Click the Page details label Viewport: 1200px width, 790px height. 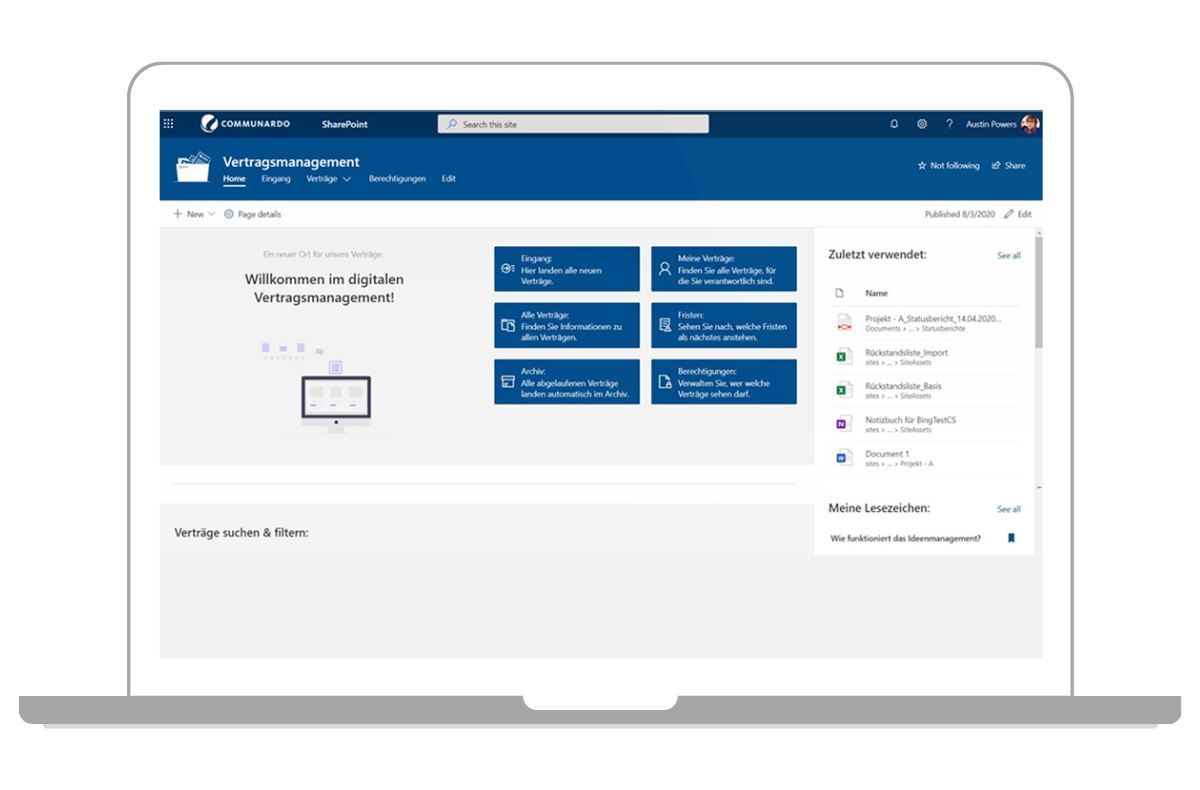click(259, 214)
